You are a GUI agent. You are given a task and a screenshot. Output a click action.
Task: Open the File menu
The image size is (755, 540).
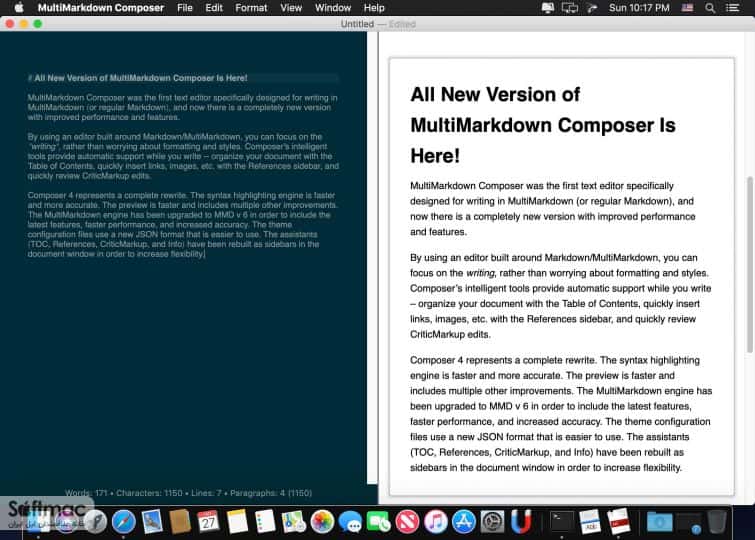[184, 8]
